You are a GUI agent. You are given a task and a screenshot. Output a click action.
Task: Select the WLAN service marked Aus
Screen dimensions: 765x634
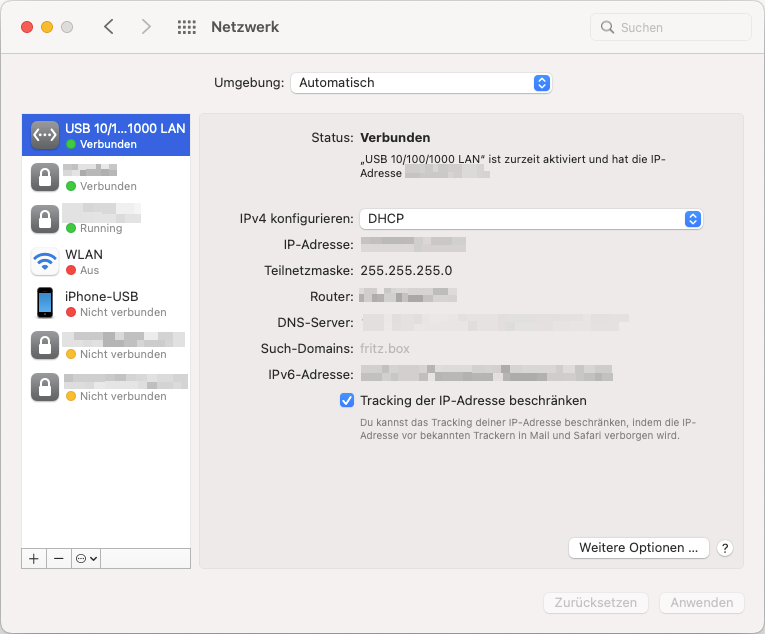coord(110,262)
